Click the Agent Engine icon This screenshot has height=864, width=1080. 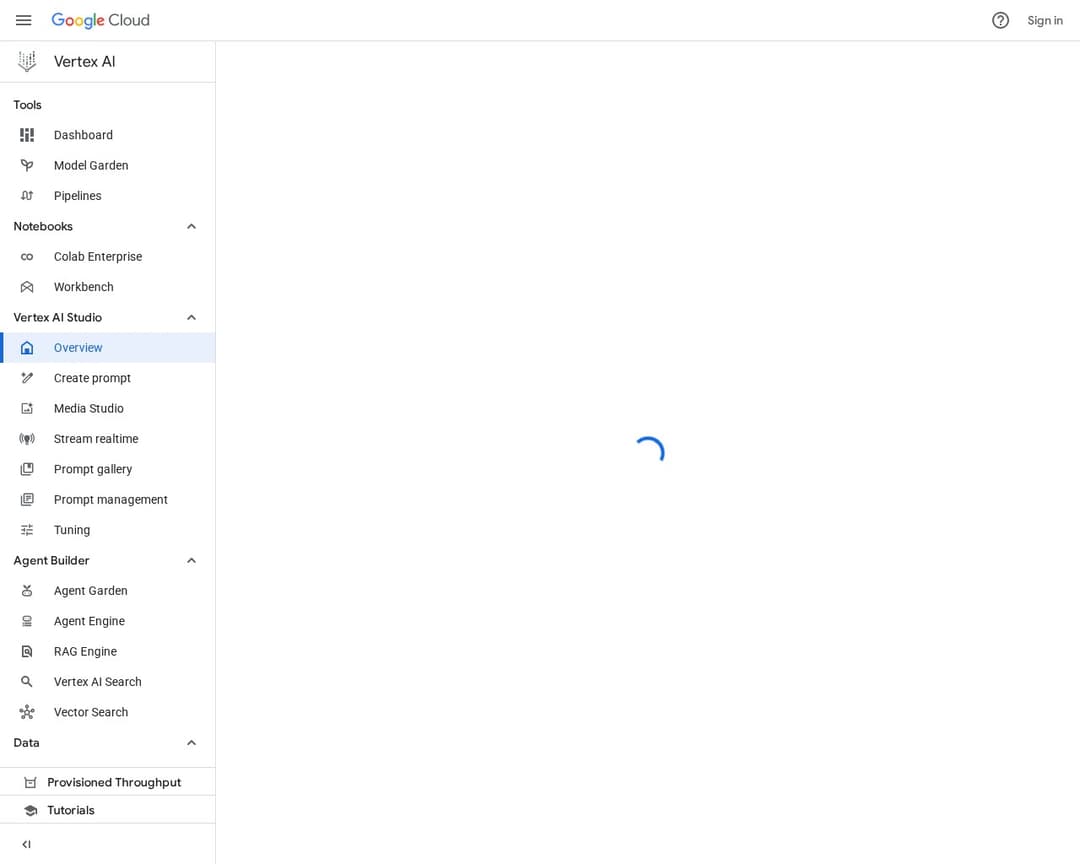click(27, 621)
